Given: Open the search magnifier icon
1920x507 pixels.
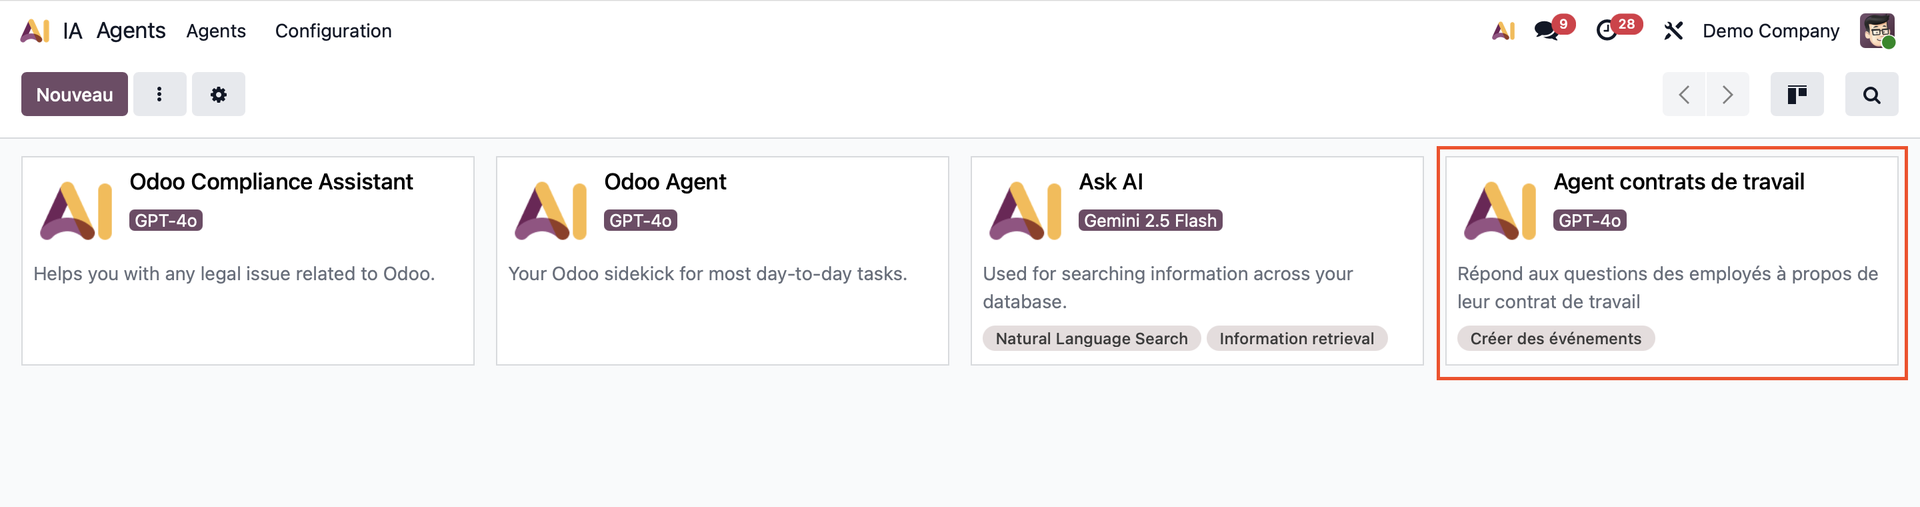Looking at the screenshot, I should [1871, 94].
